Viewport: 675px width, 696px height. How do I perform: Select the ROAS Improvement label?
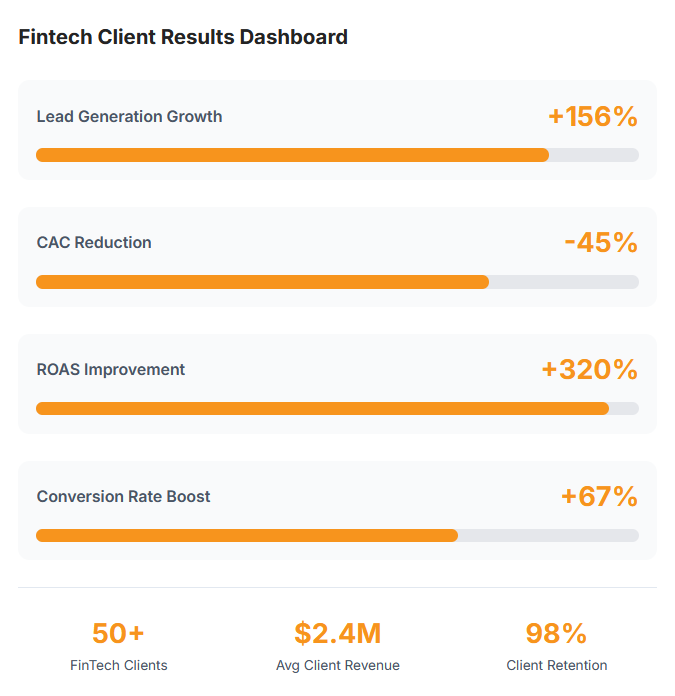111,369
